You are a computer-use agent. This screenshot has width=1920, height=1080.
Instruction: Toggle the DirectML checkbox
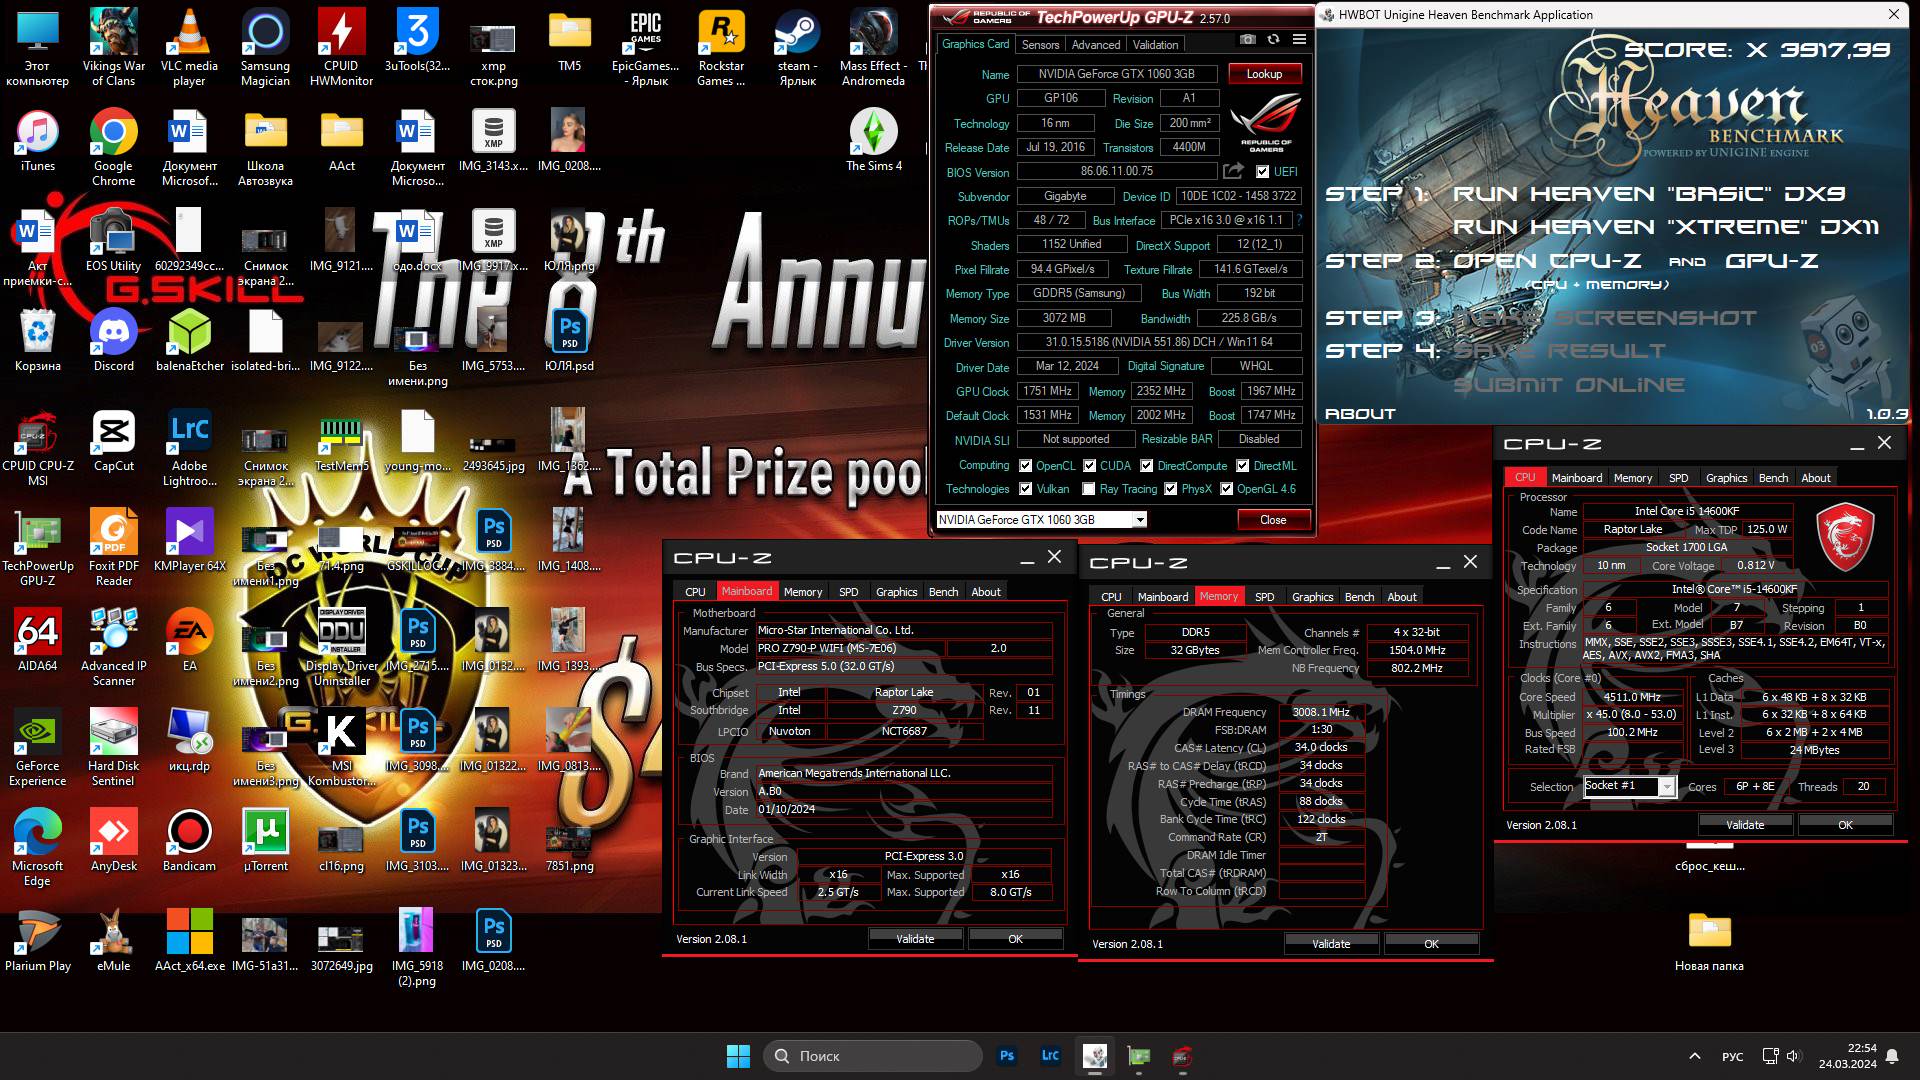tap(1242, 466)
